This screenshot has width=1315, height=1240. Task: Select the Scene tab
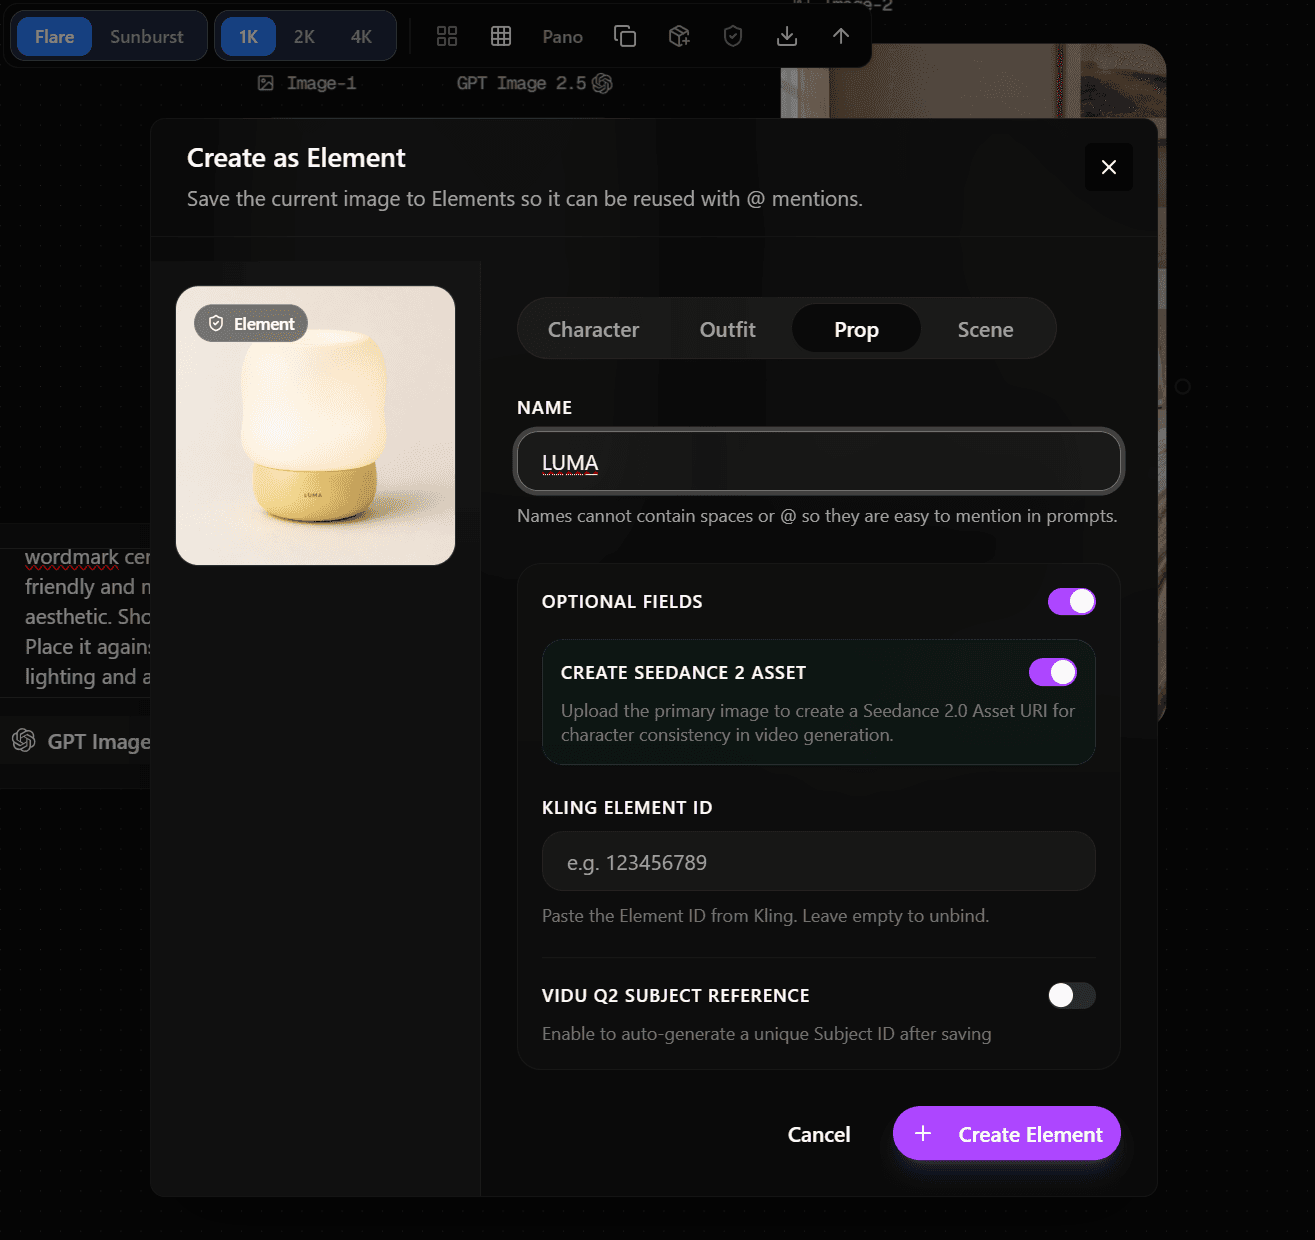pos(985,329)
